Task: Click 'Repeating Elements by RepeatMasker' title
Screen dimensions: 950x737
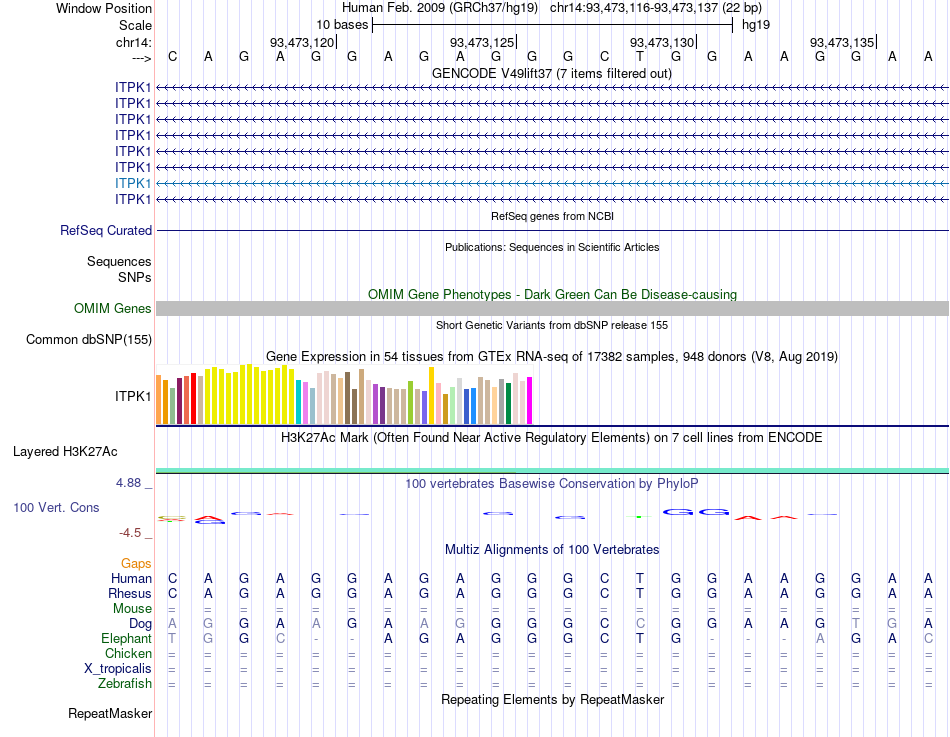Action: pyautogui.click(x=552, y=699)
